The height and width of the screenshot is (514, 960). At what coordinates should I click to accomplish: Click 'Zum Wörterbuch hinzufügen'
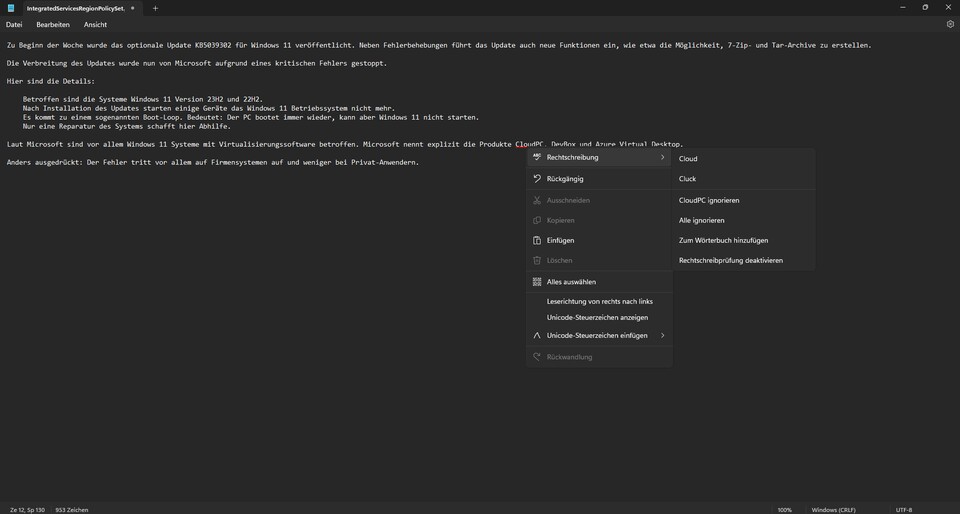(x=723, y=240)
